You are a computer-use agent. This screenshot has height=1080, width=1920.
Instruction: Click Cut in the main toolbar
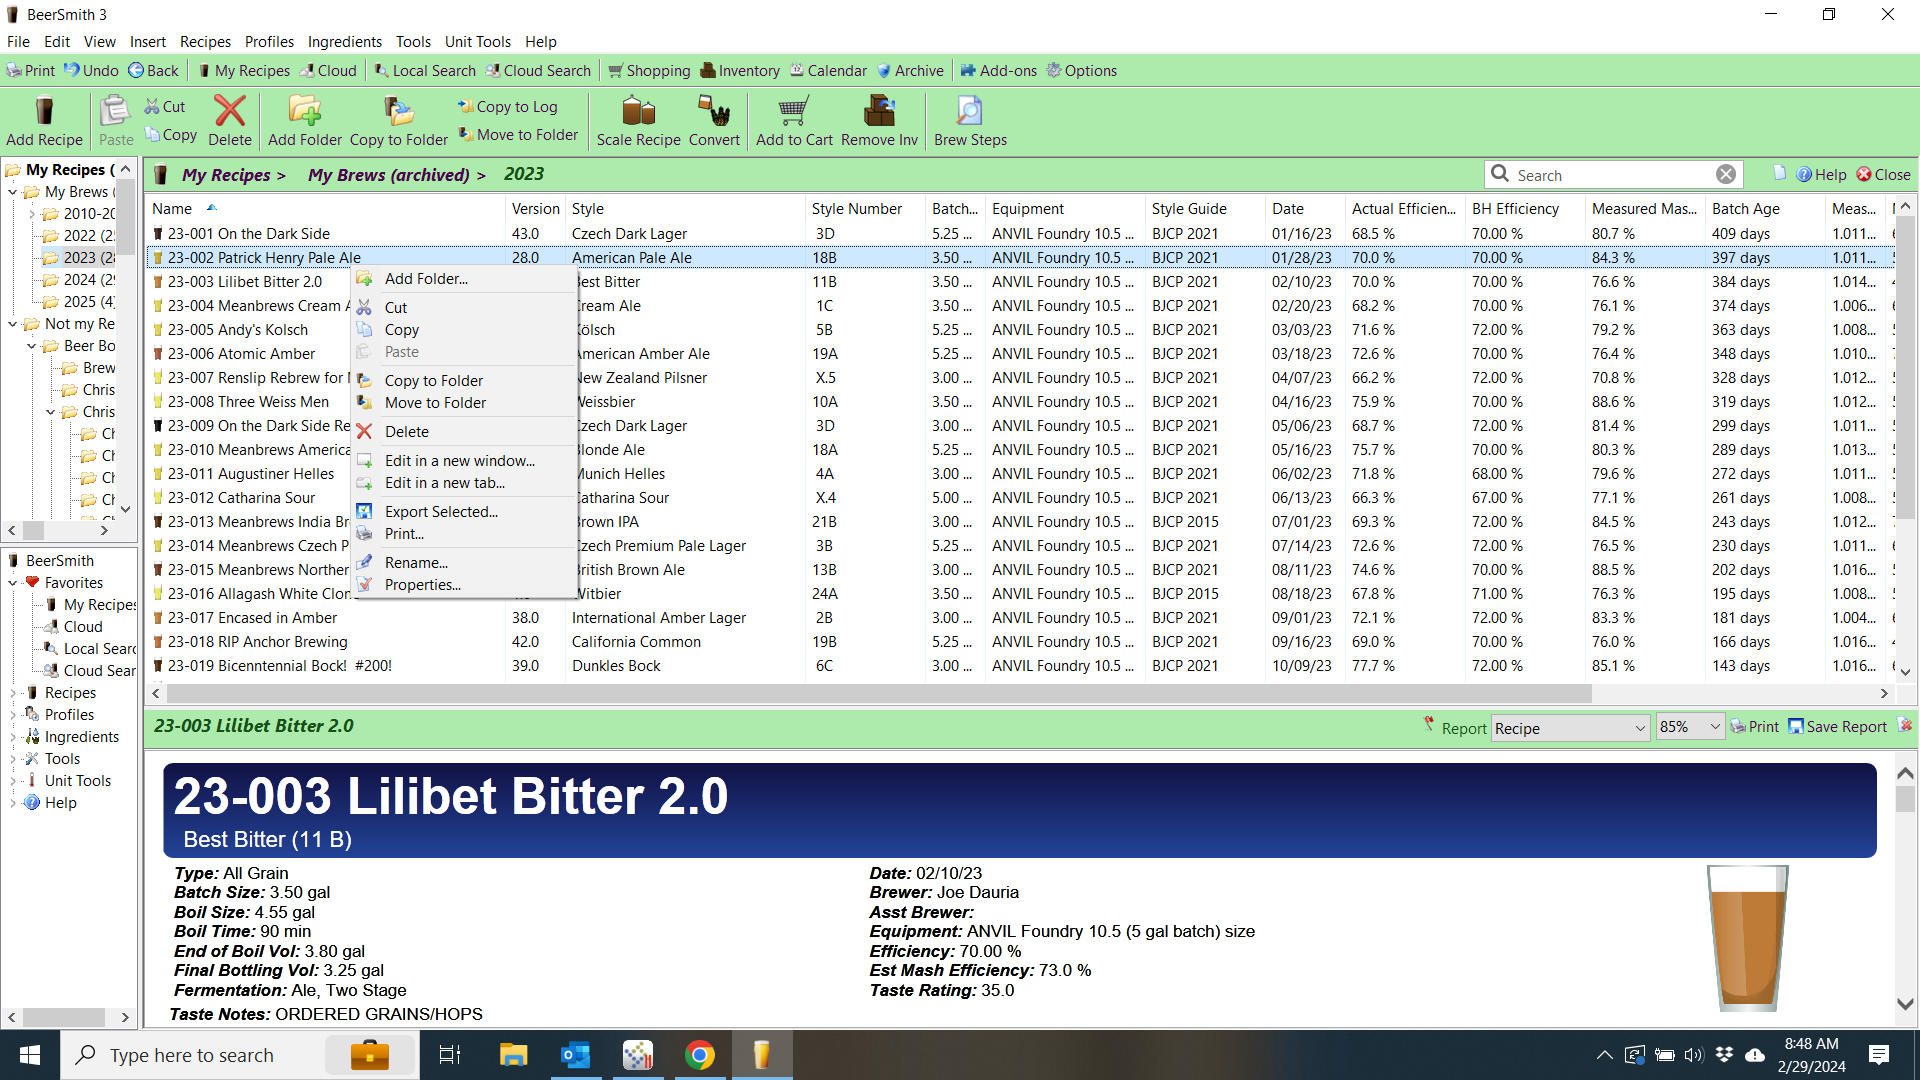tap(165, 107)
